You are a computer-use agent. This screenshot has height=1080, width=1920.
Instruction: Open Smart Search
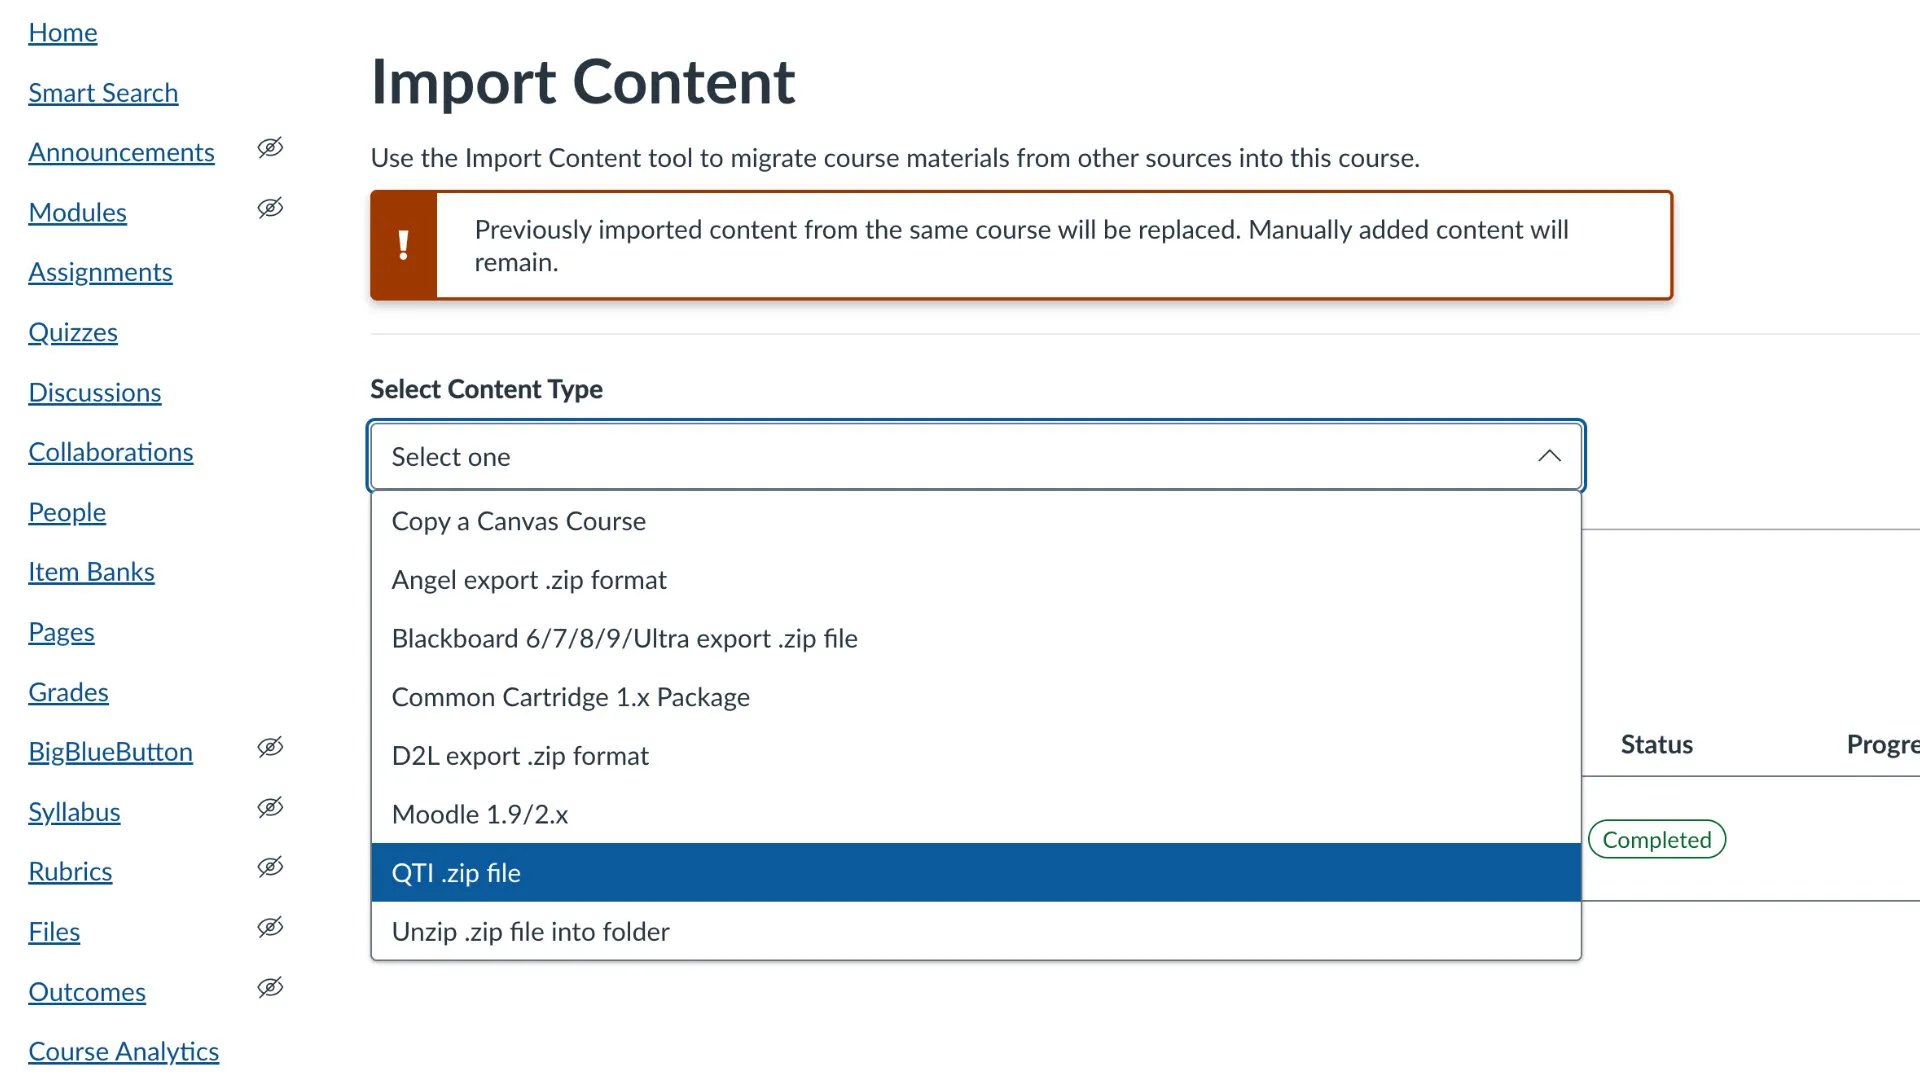click(x=103, y=92)
